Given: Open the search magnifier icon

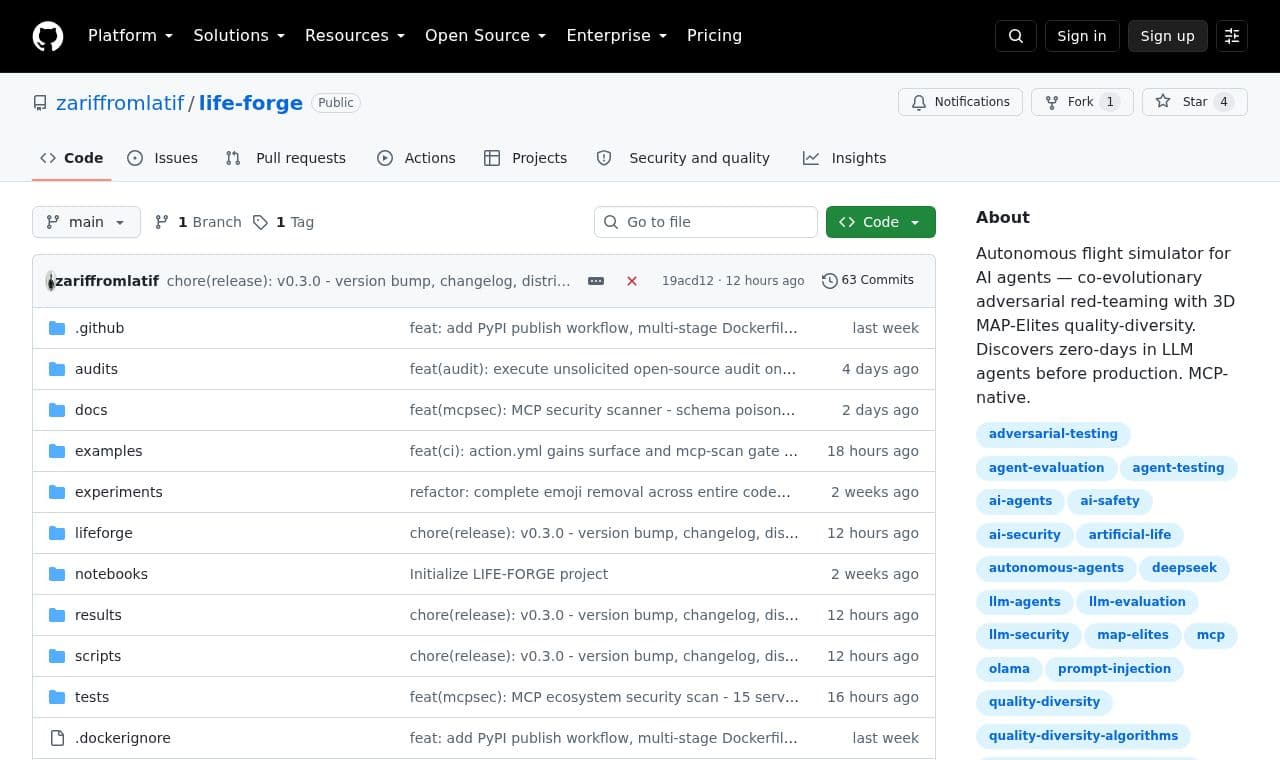Looking at the screenshot, I should pyautogui.click(x=1016, y=36).
